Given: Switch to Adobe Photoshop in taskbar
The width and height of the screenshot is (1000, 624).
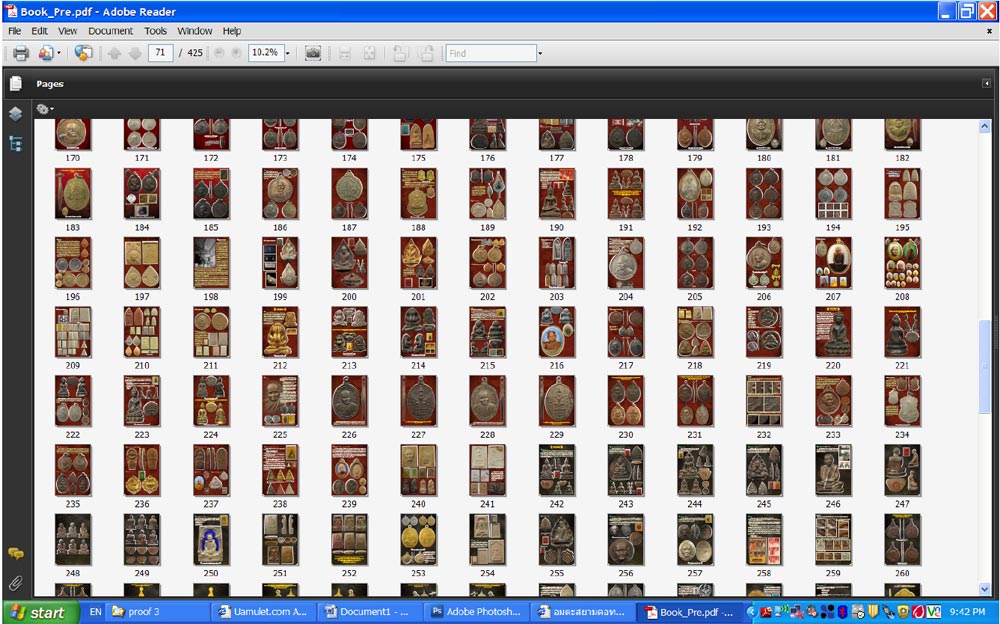Looking at the screenshot, I should click(475, 612).
